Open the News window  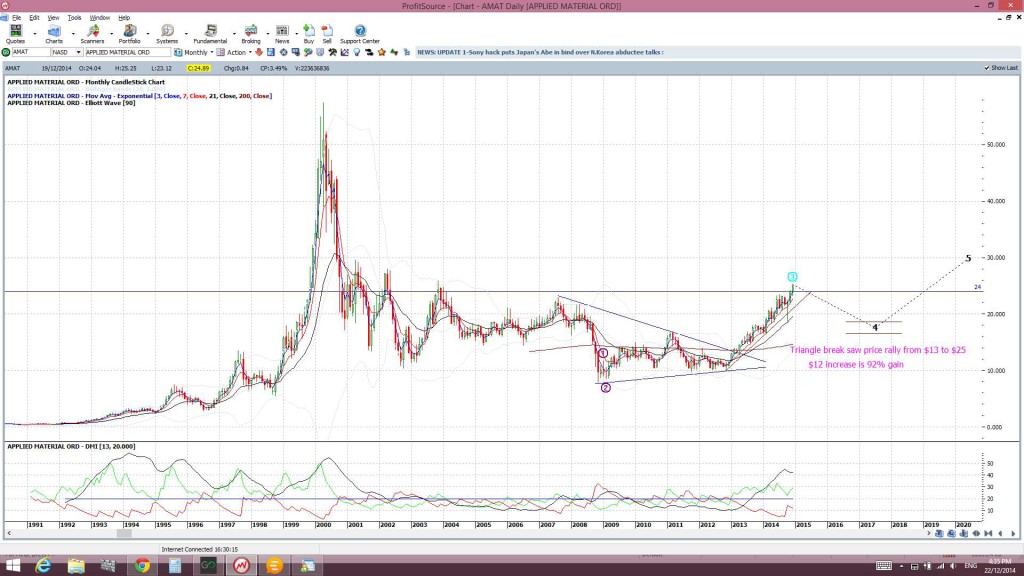click(282, 34)
